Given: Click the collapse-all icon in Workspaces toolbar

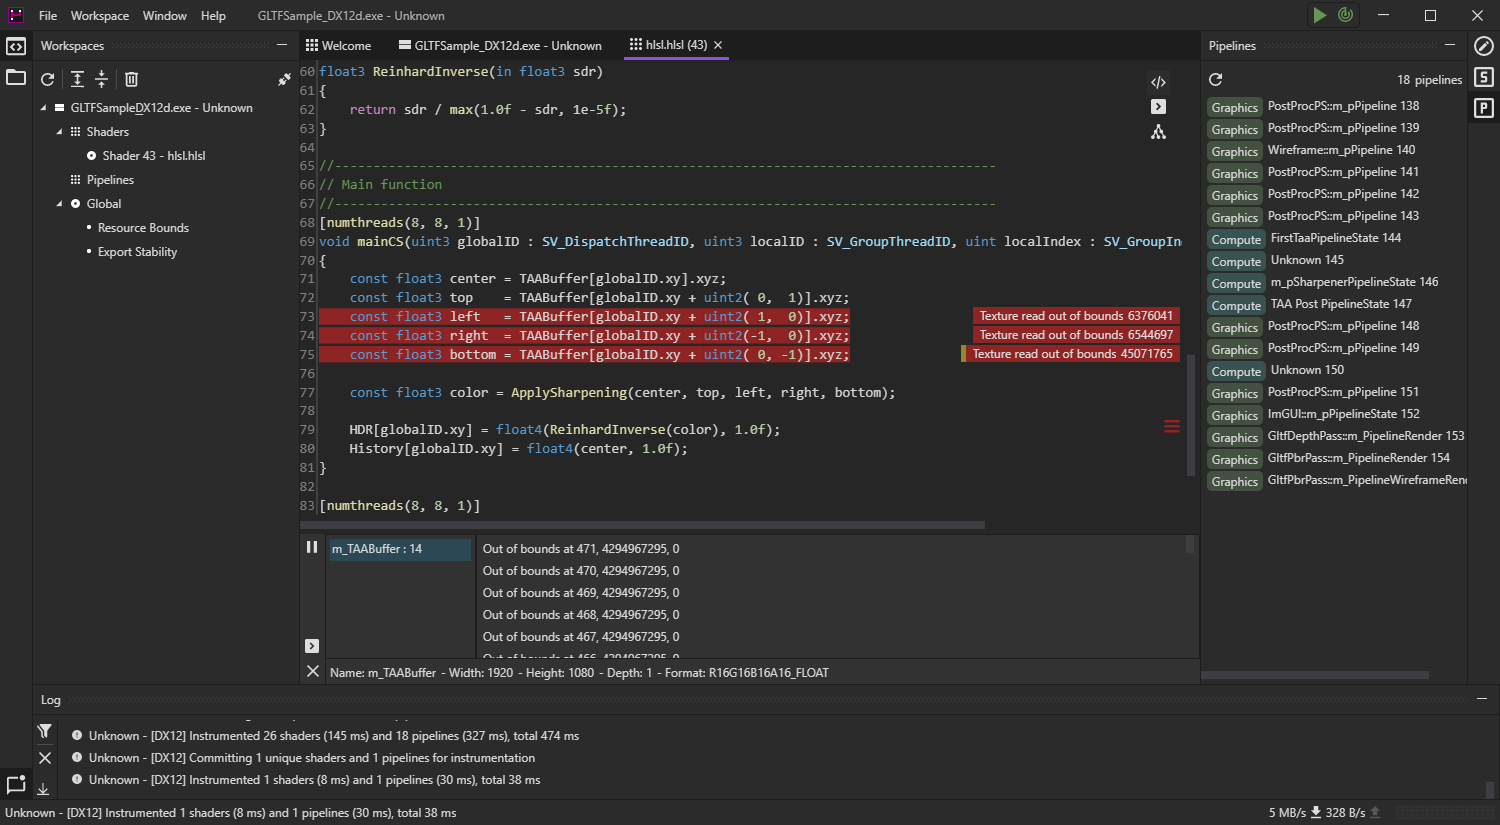Looking at the screenshot, I should pos(101,79).
